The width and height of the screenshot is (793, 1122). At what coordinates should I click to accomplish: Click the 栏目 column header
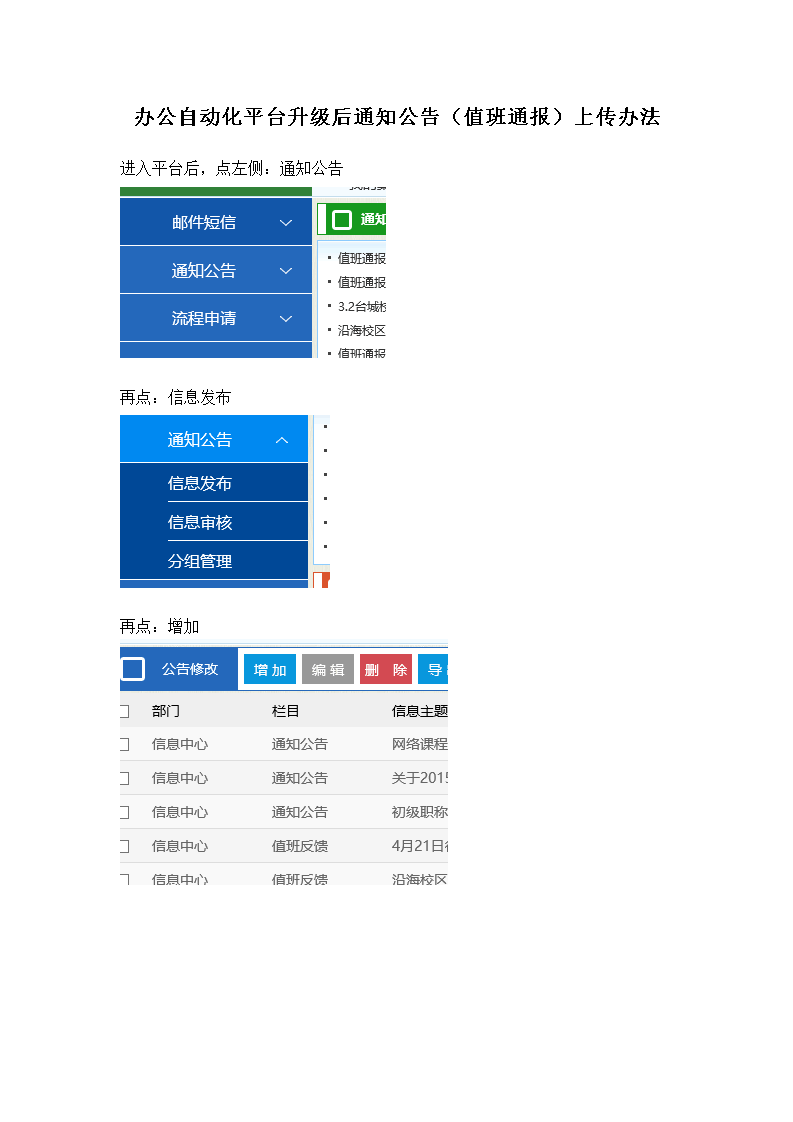point(285,711)
